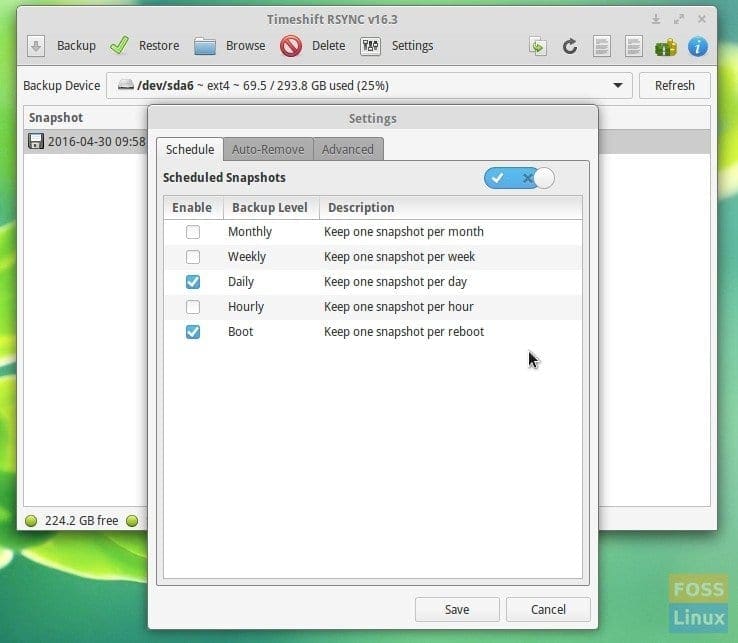Click the Refresh button
The height and width of the screenshot is (643, 738).
[674, 85]
